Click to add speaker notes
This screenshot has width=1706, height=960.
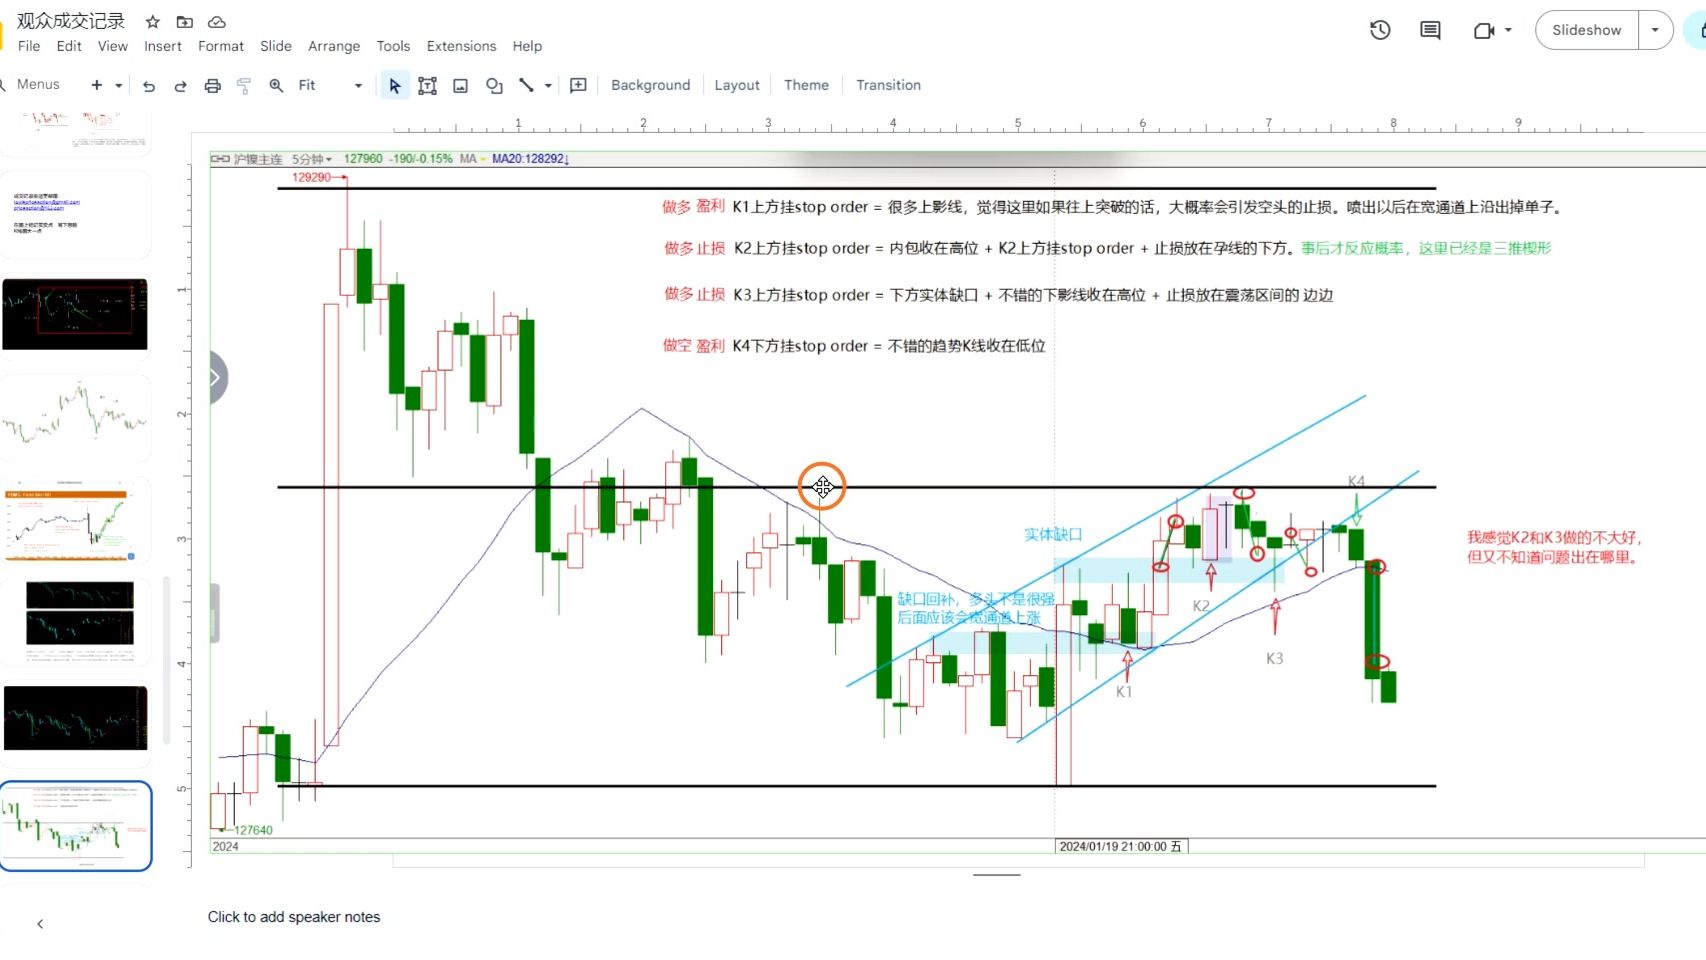[294, 917]
